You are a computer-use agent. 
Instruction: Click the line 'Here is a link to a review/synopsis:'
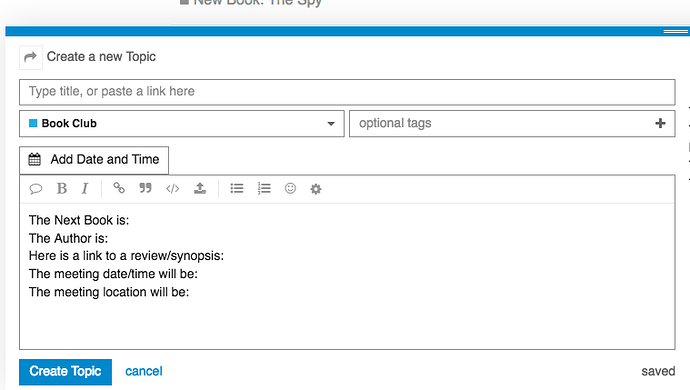coord(126,256)
